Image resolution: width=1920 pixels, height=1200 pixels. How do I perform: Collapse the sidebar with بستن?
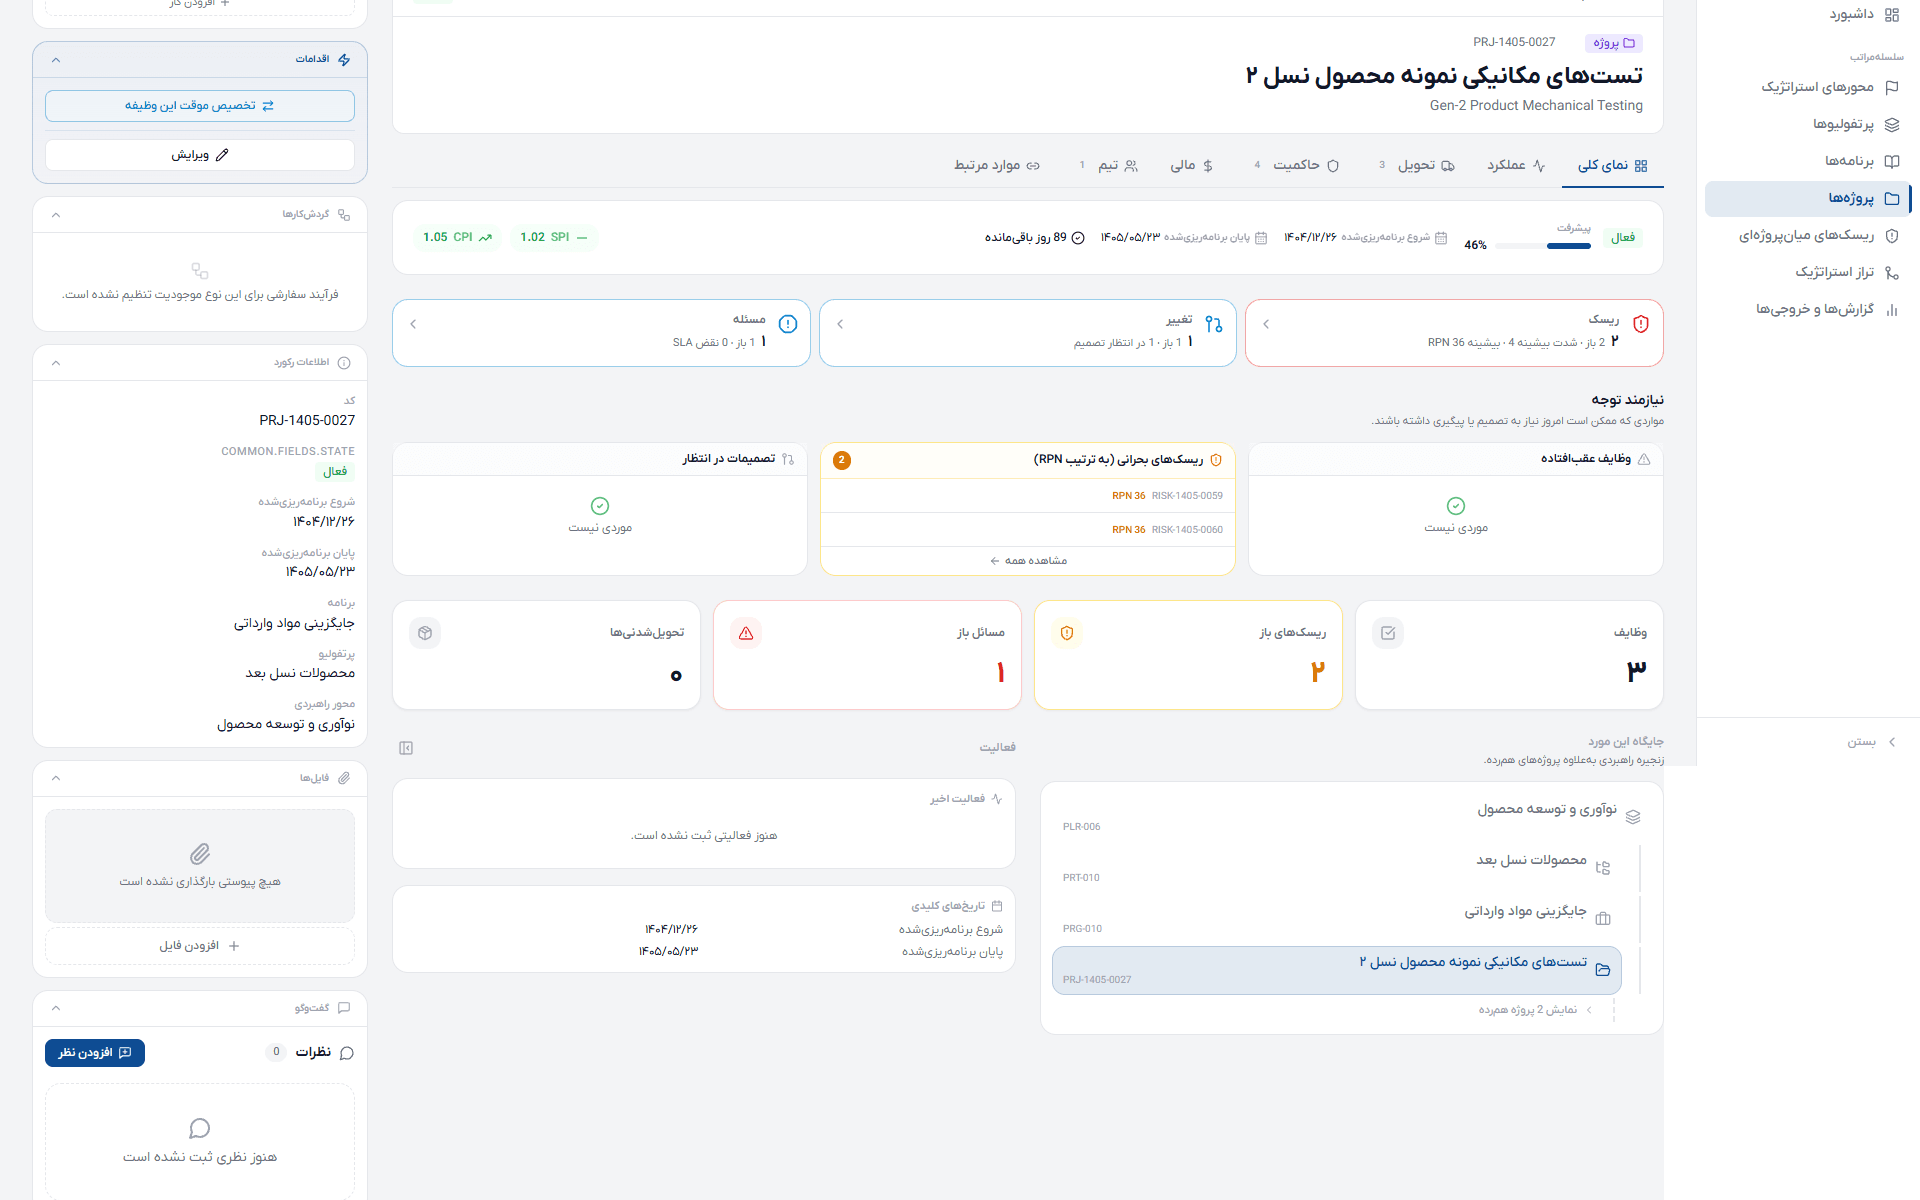(1871, 742)
